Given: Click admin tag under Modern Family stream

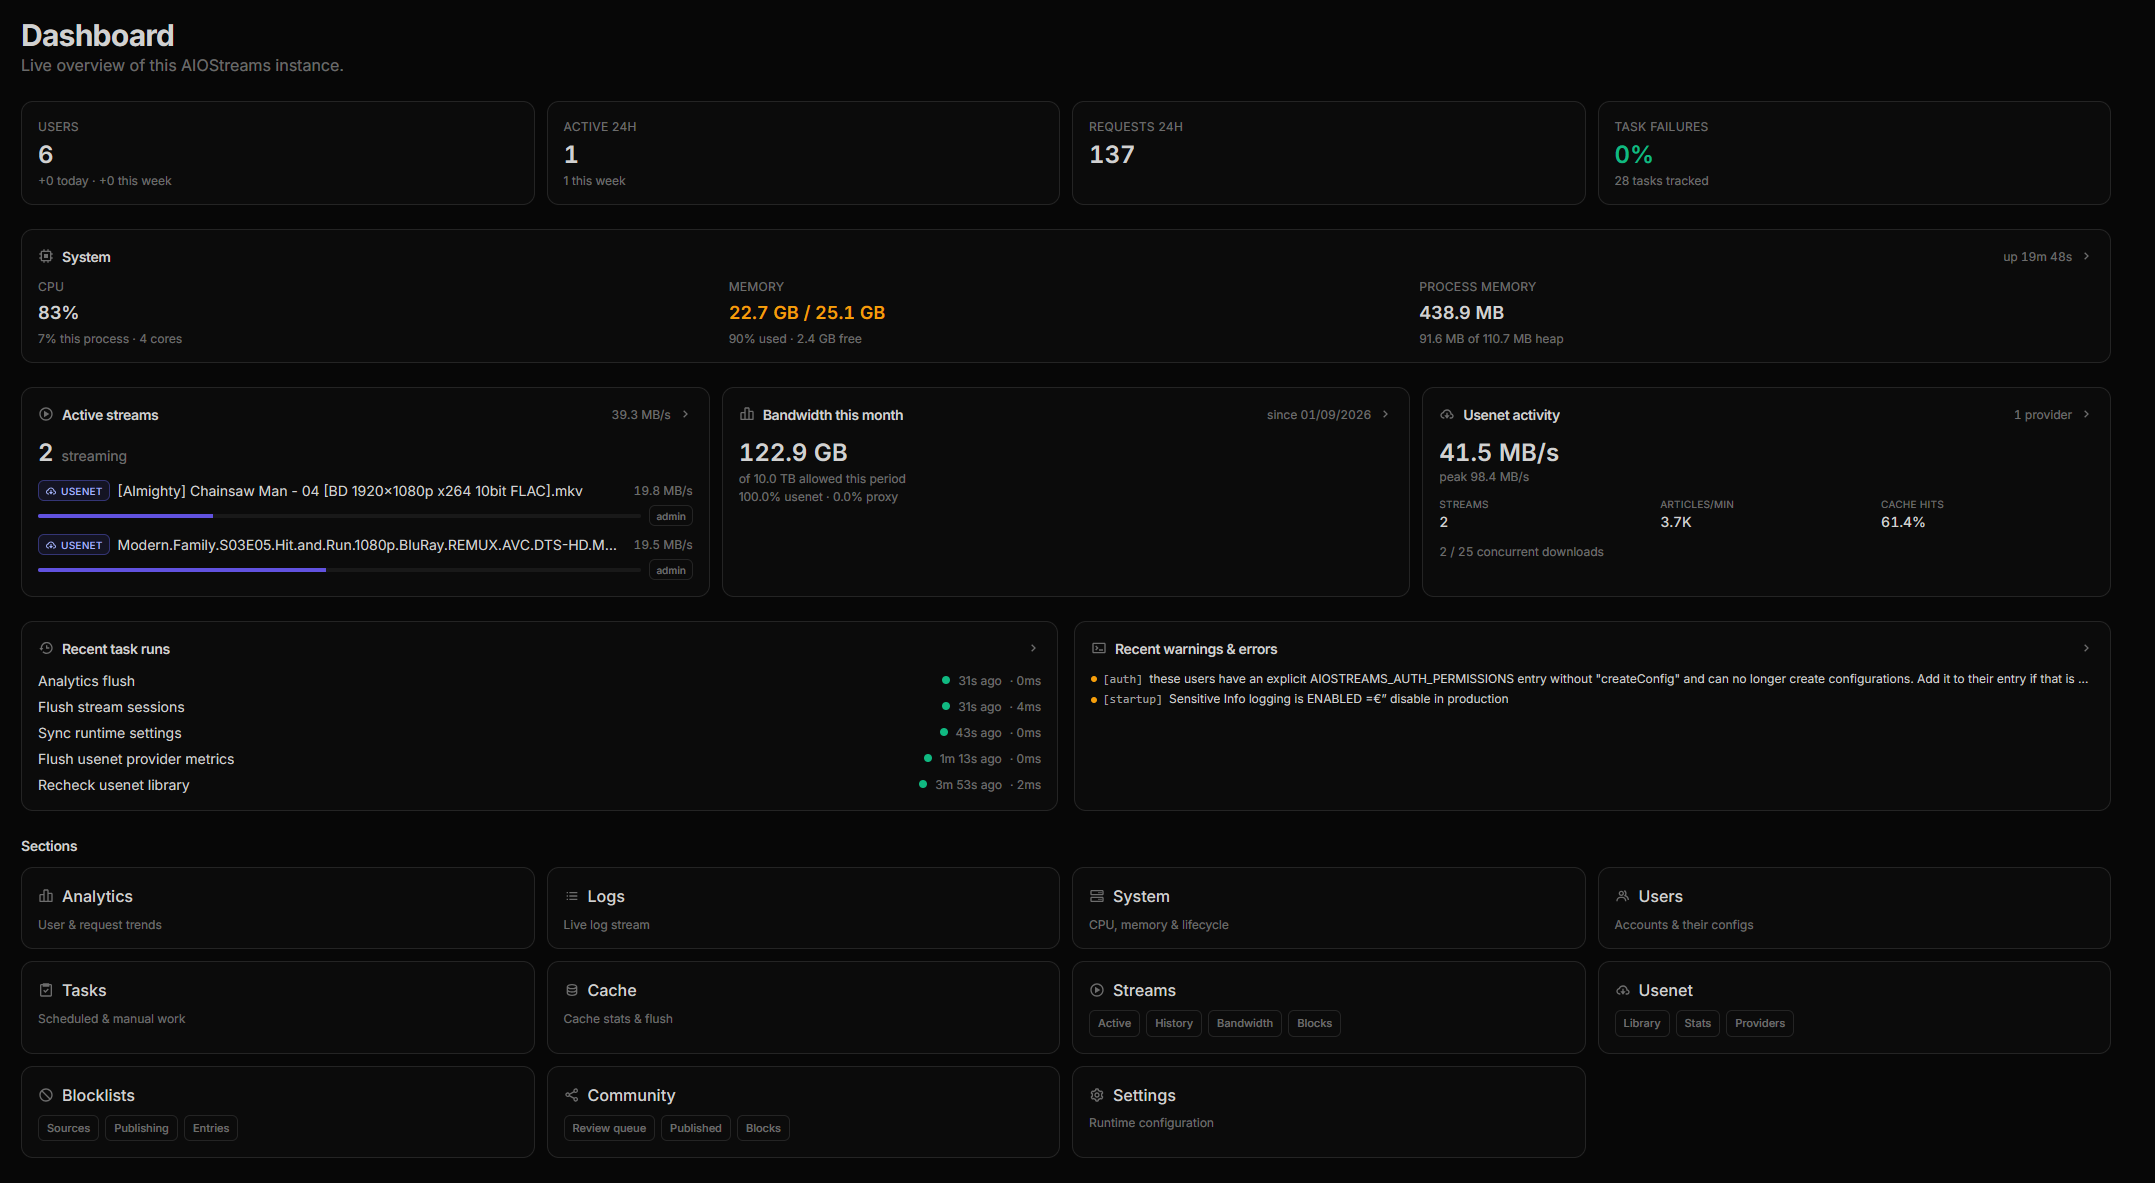Looking at the screenshot, I should tap(671, 571).
